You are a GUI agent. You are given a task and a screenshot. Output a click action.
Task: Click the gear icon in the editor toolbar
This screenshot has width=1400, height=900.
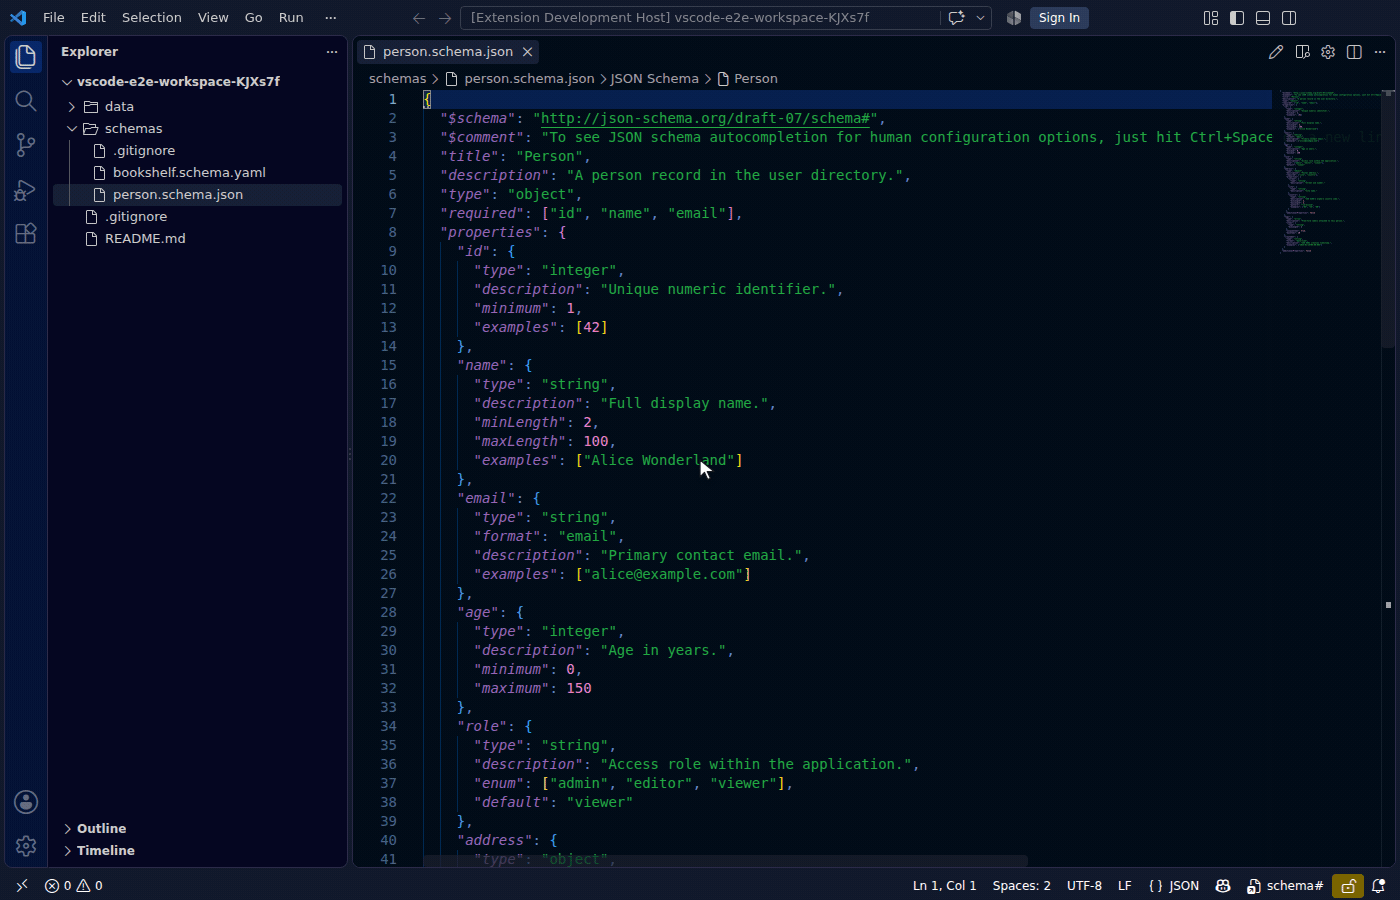pyautogui.click(x=1328, y=52)
